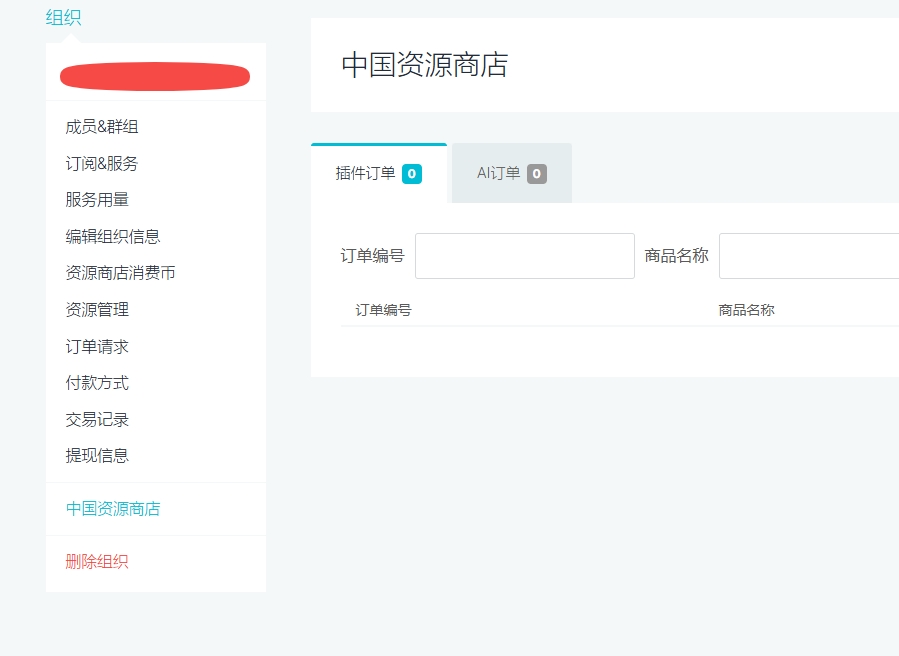Select 中国资源商店 sidebar link
The height and width of the screenshot is (656, 899).
pos(113,509)
